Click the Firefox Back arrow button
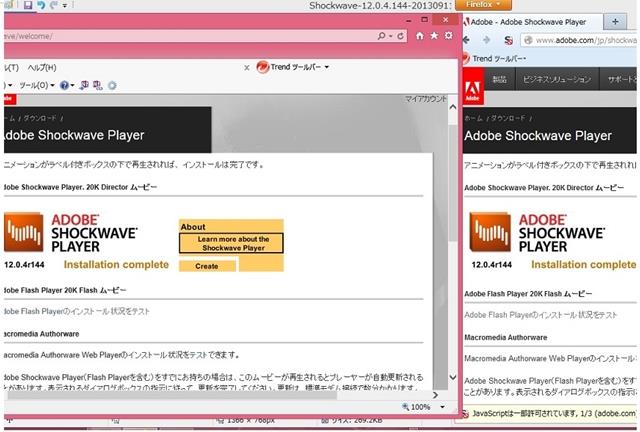This screenshot has width=640, height=432. coord(466,40)
